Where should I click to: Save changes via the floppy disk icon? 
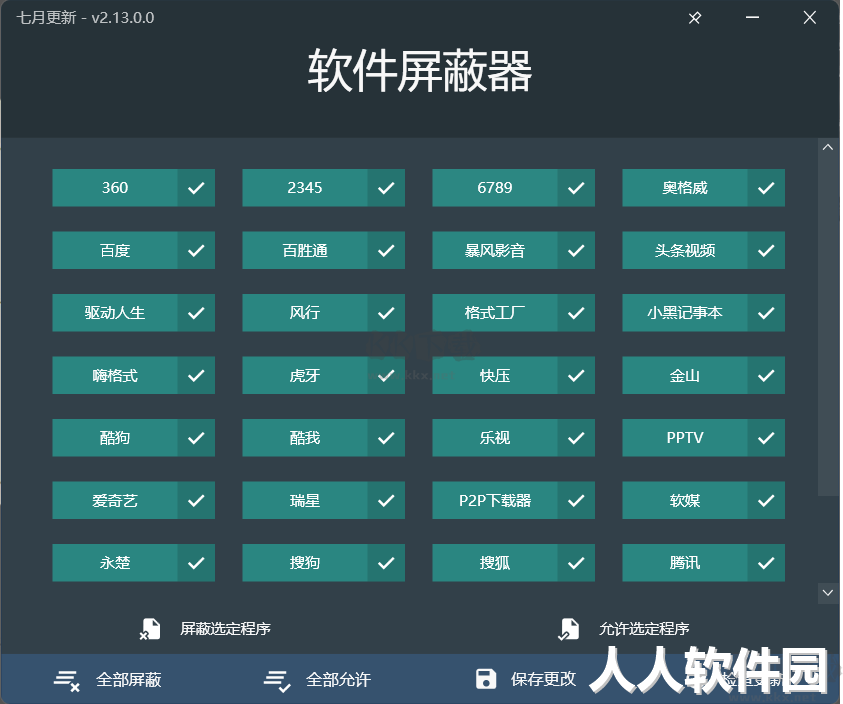coord(486,679)
